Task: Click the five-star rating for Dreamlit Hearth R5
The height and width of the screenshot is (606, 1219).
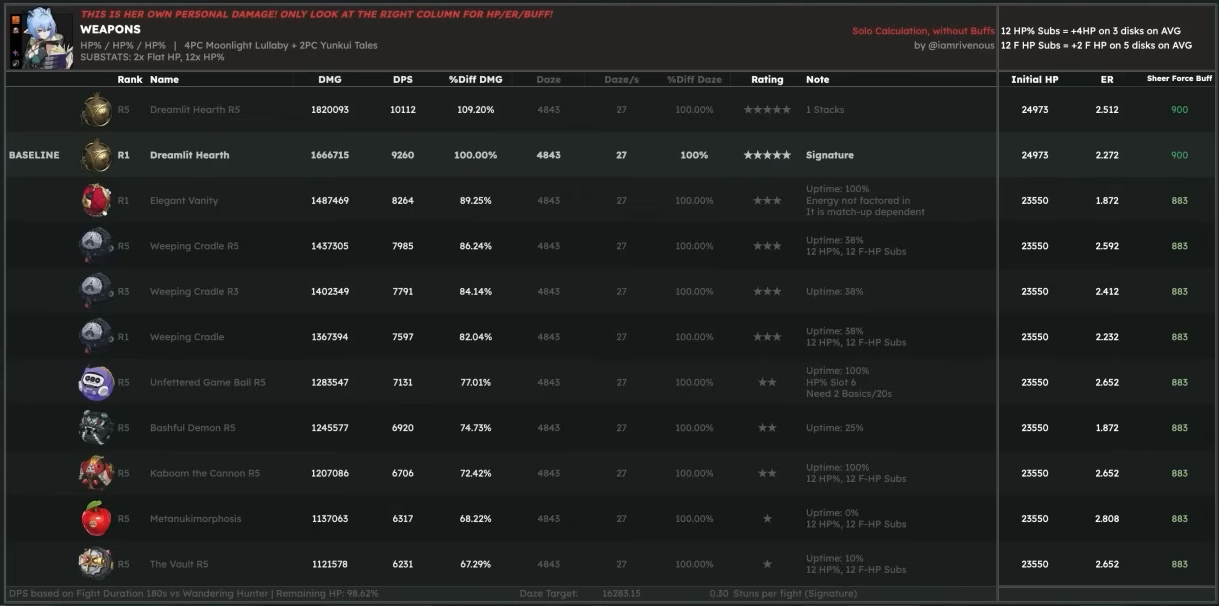Action: pos(767,109)
